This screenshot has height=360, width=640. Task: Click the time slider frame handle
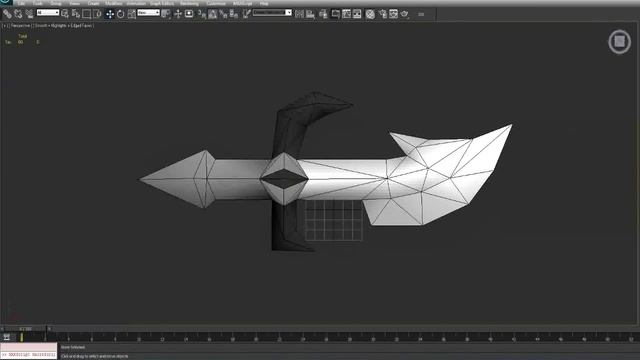tap(25, 329)
